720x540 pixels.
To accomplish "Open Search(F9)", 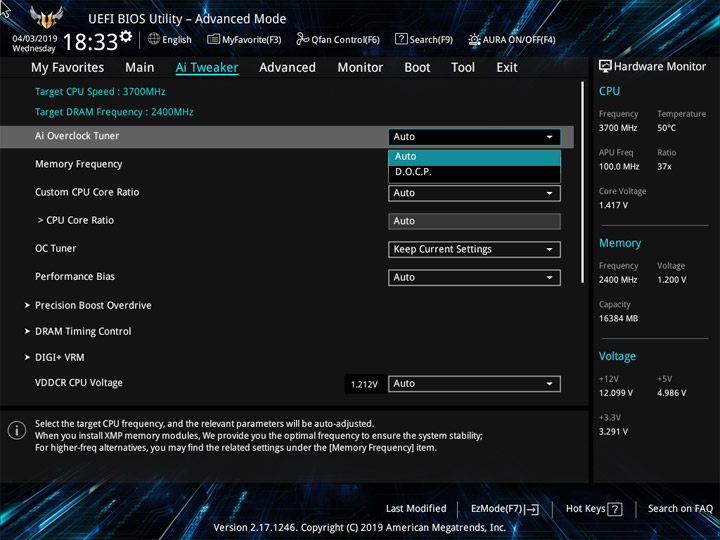I will tap(424, 39).
